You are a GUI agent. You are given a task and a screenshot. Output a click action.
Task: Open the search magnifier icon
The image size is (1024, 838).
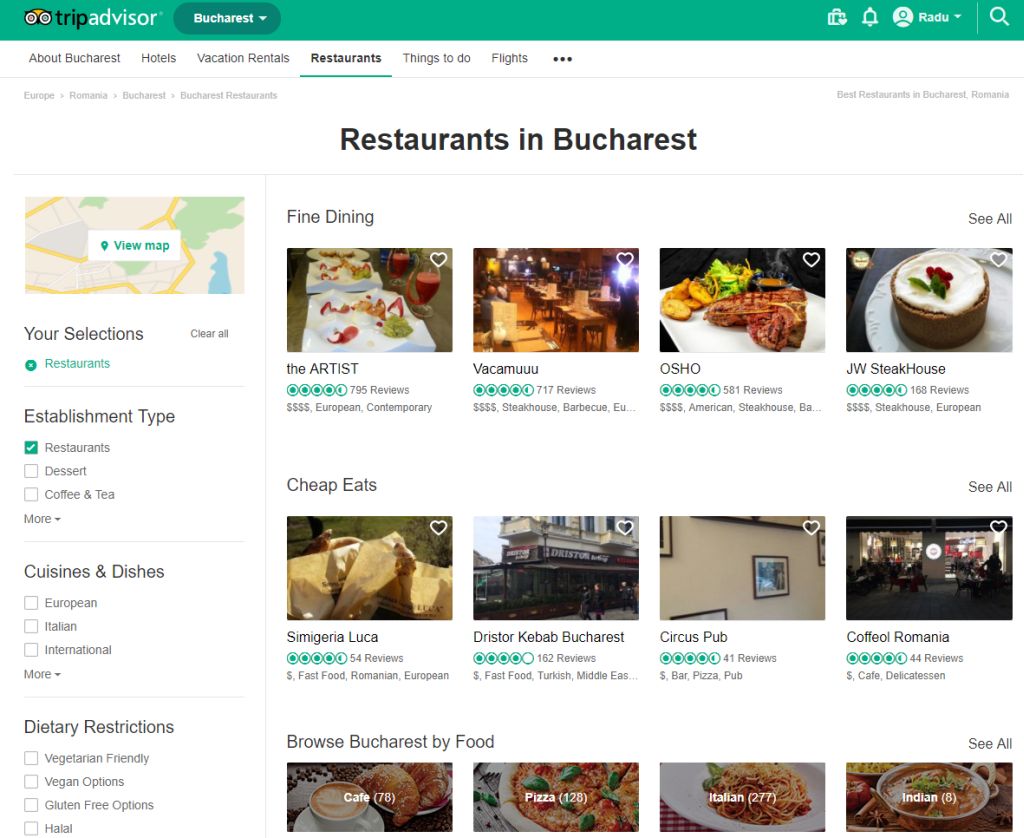pos(999,17)
